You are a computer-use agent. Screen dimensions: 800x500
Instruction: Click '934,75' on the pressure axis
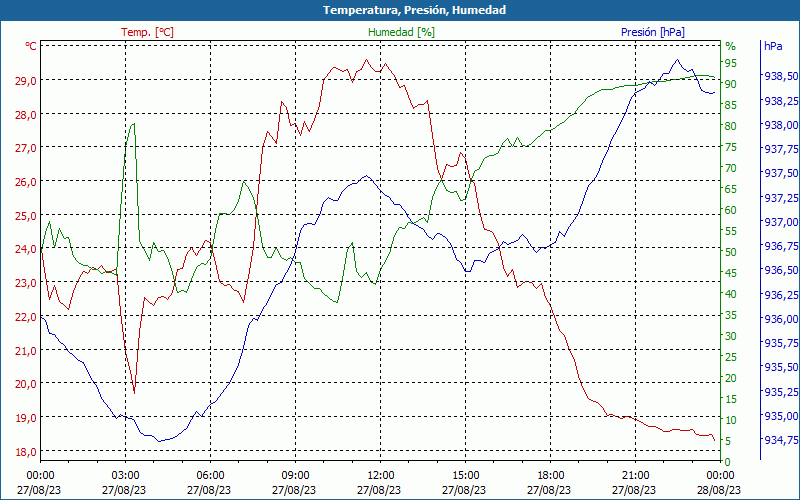(x=781, y=440)
